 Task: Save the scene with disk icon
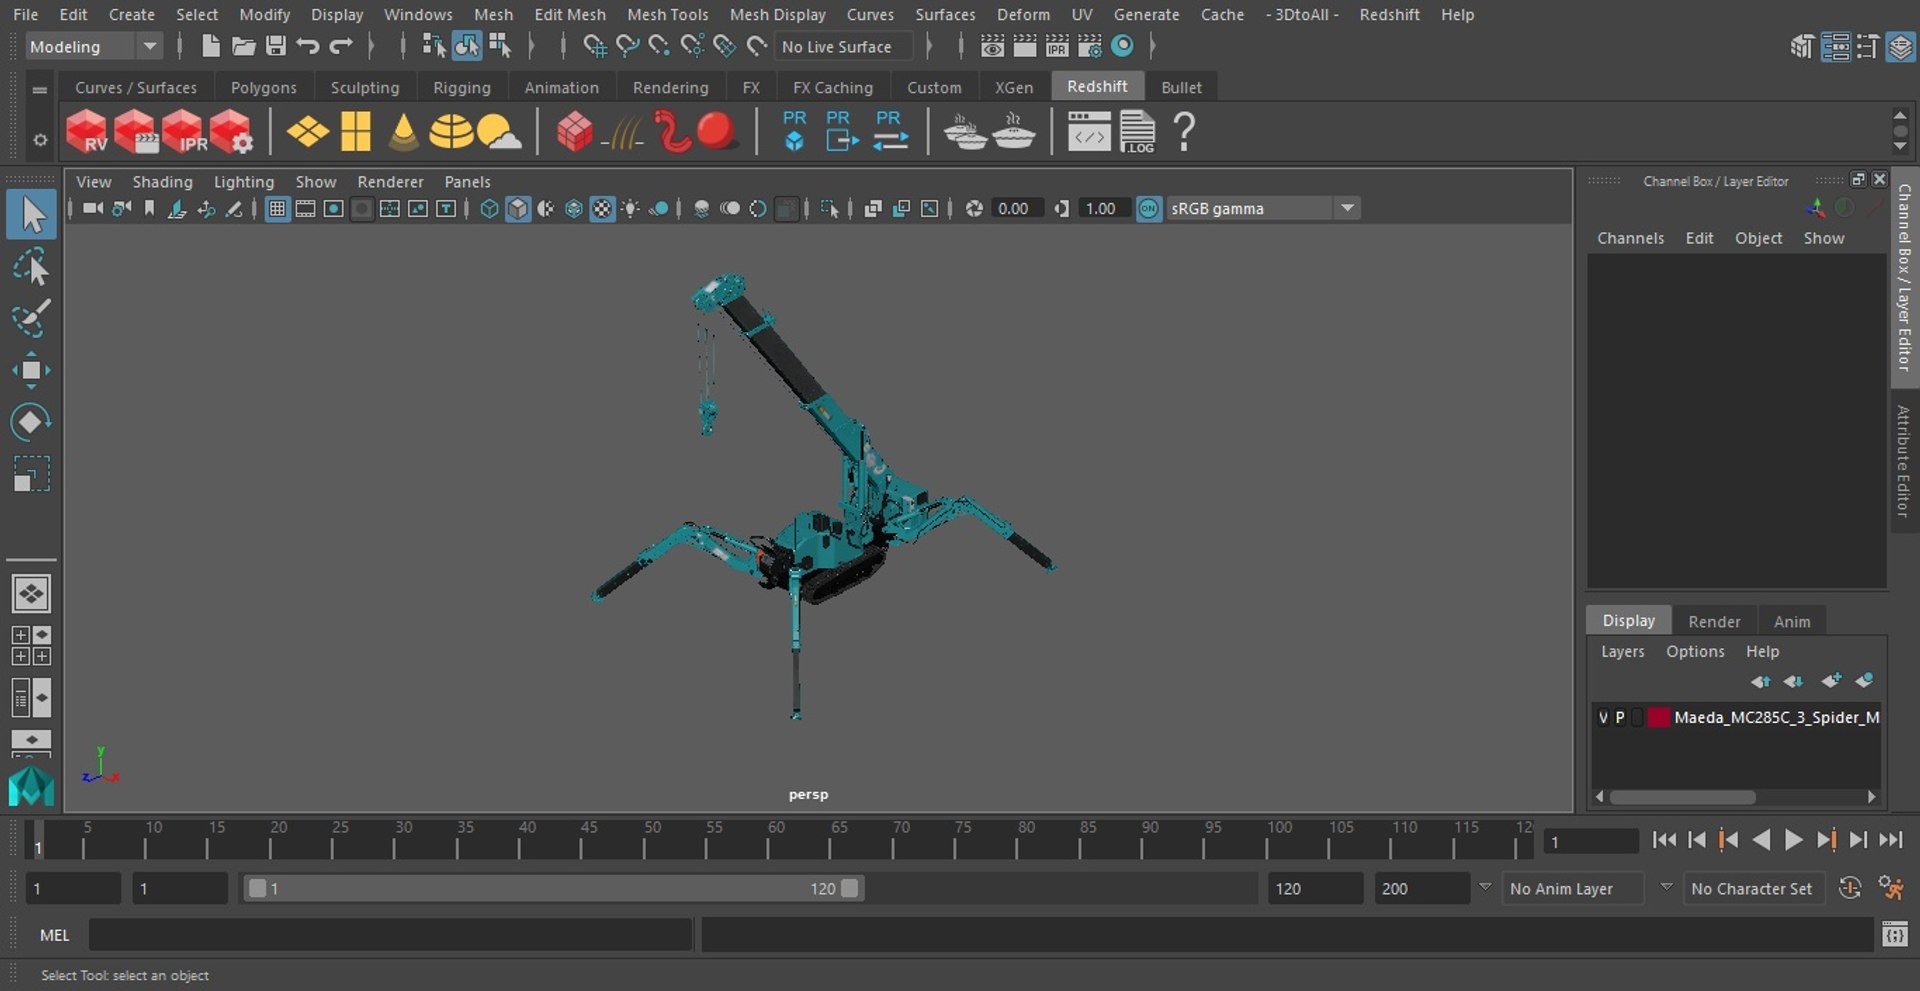[276, 46]
